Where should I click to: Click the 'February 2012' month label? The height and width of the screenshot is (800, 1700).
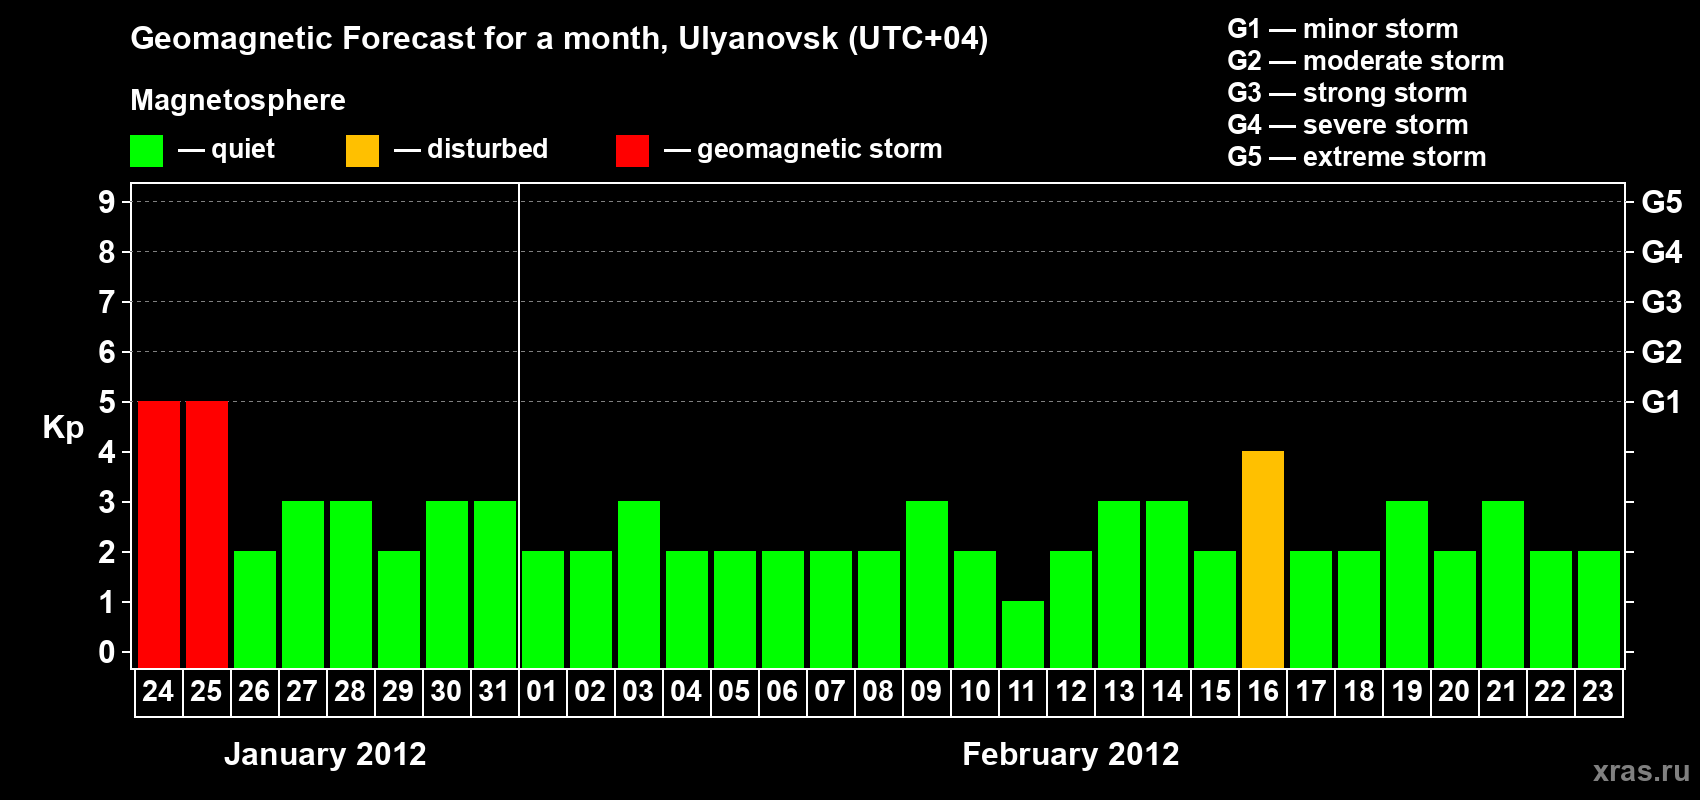pos(1070,754)
